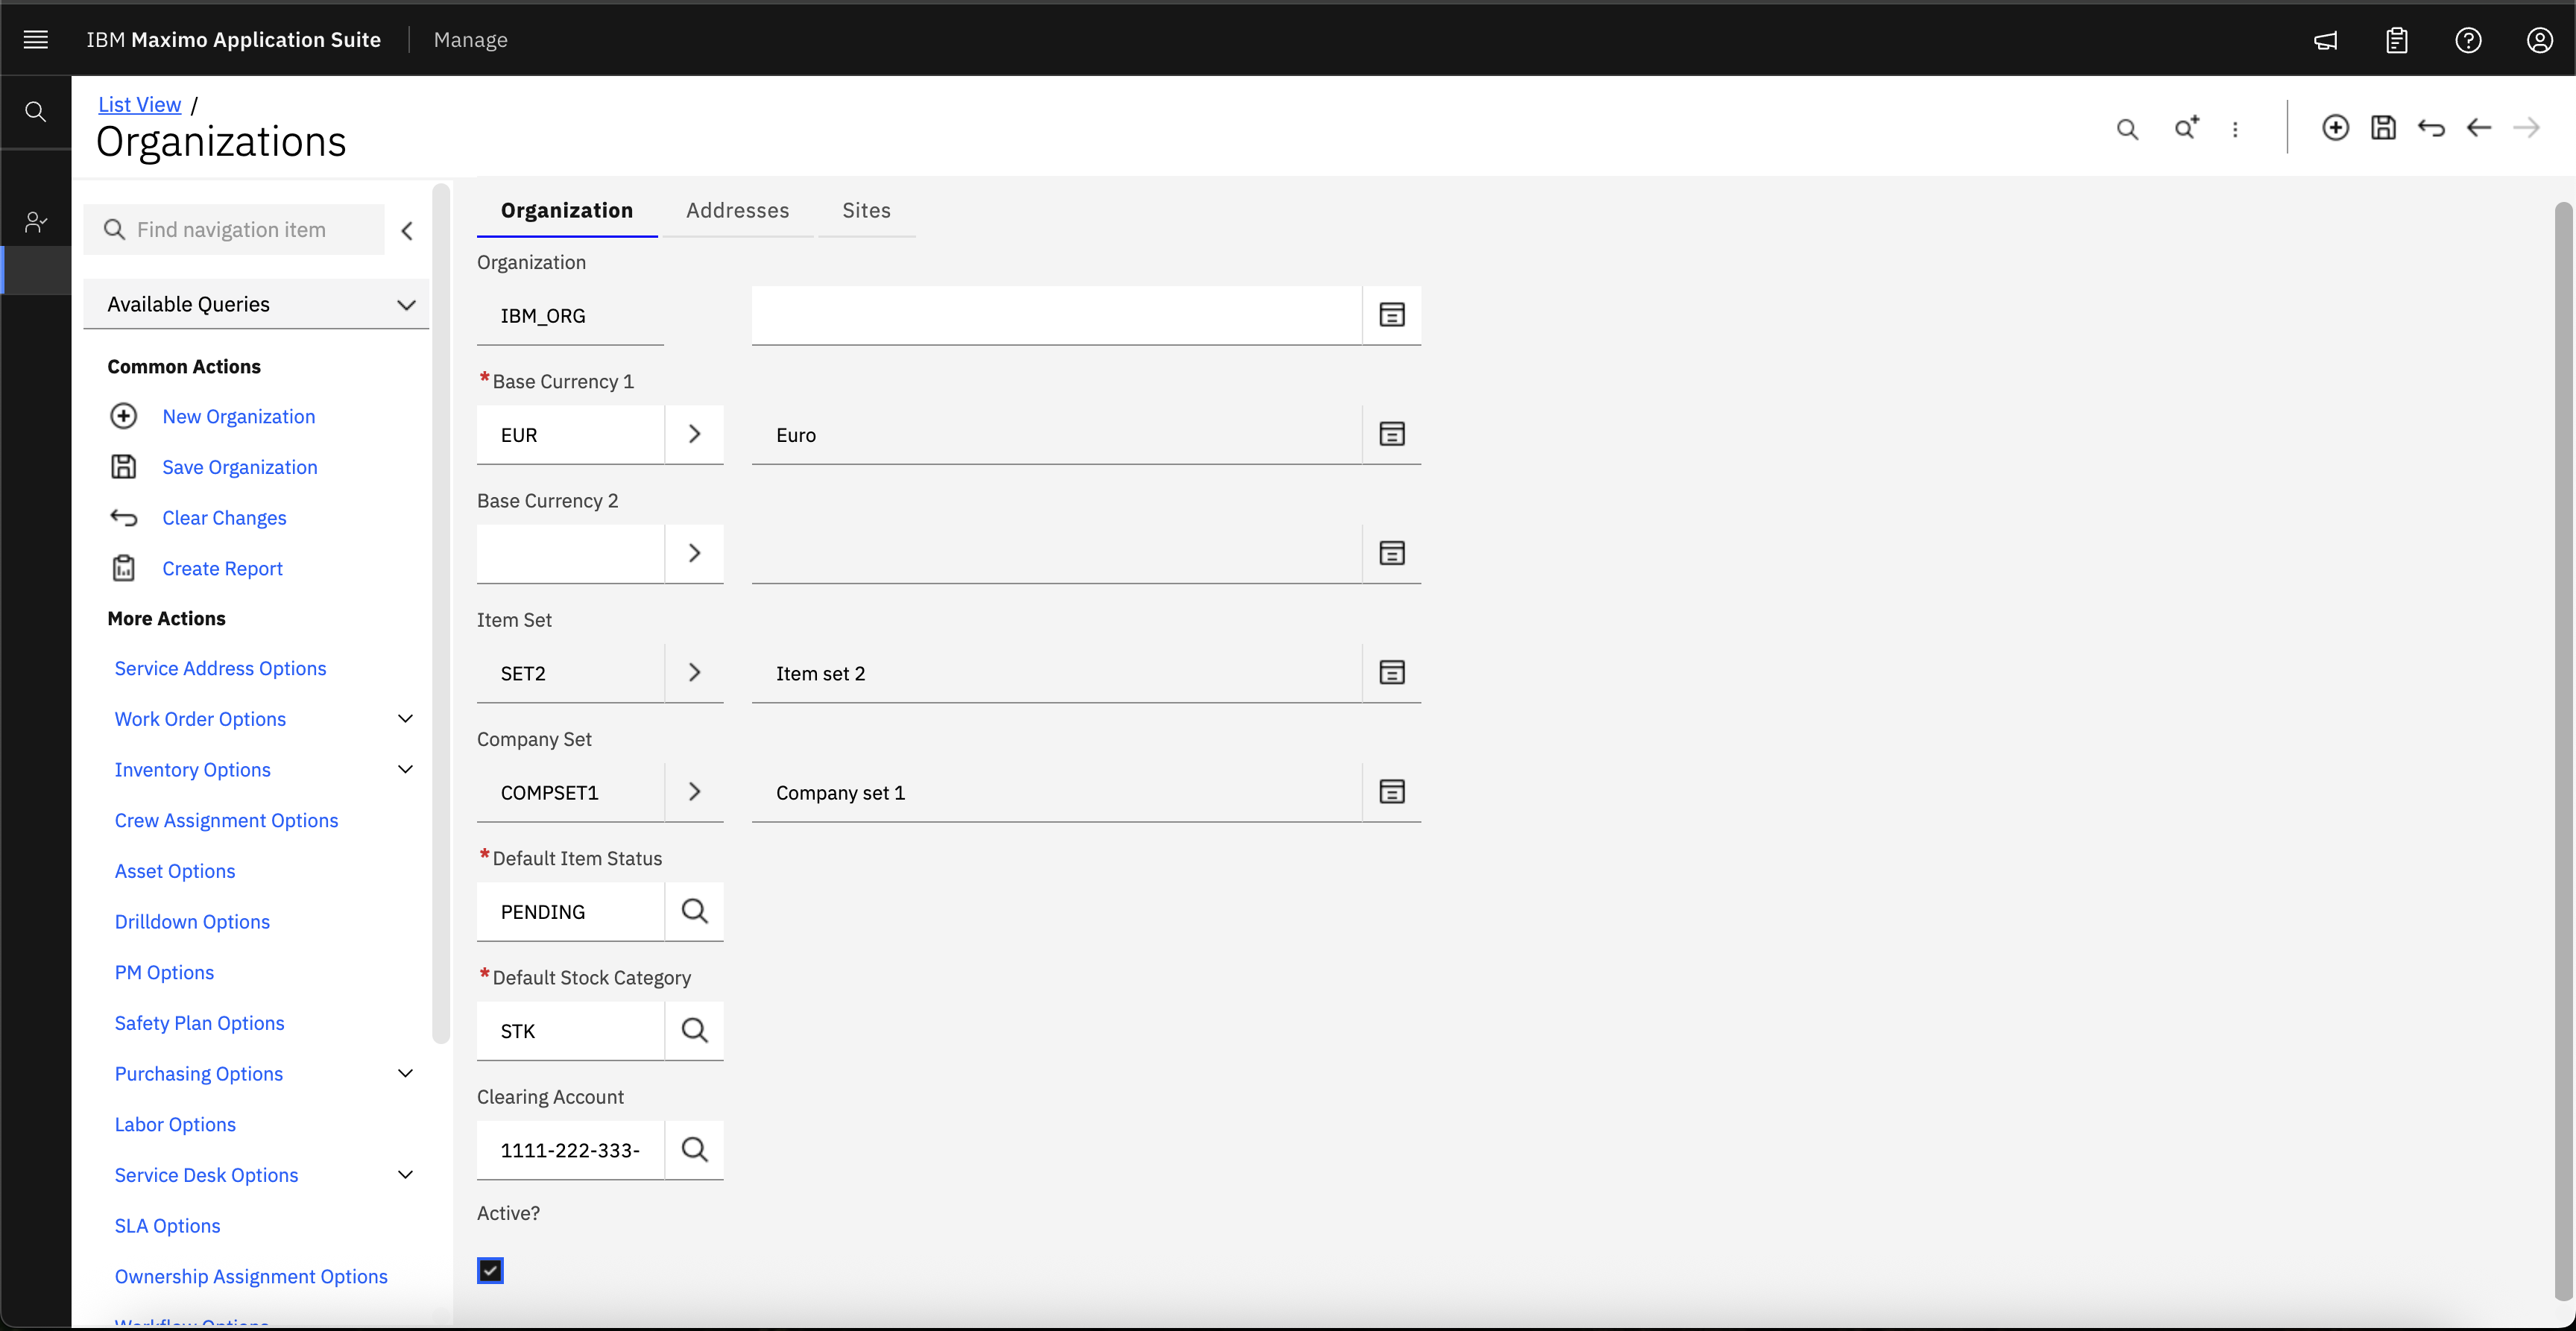The height and width of the screenshot is (1331, 2576).
Task: Expand the Available Queries dropdown
Action: tap(257, 304)
